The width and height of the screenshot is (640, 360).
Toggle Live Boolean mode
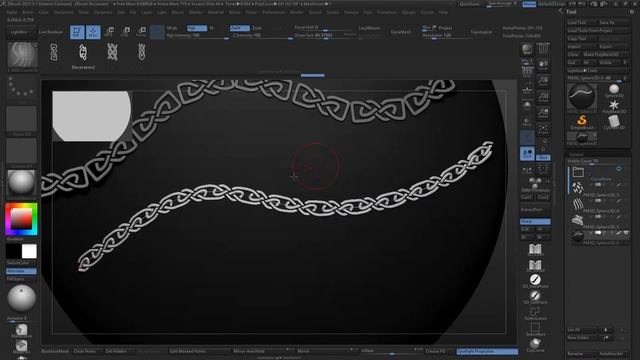(51, 32)
